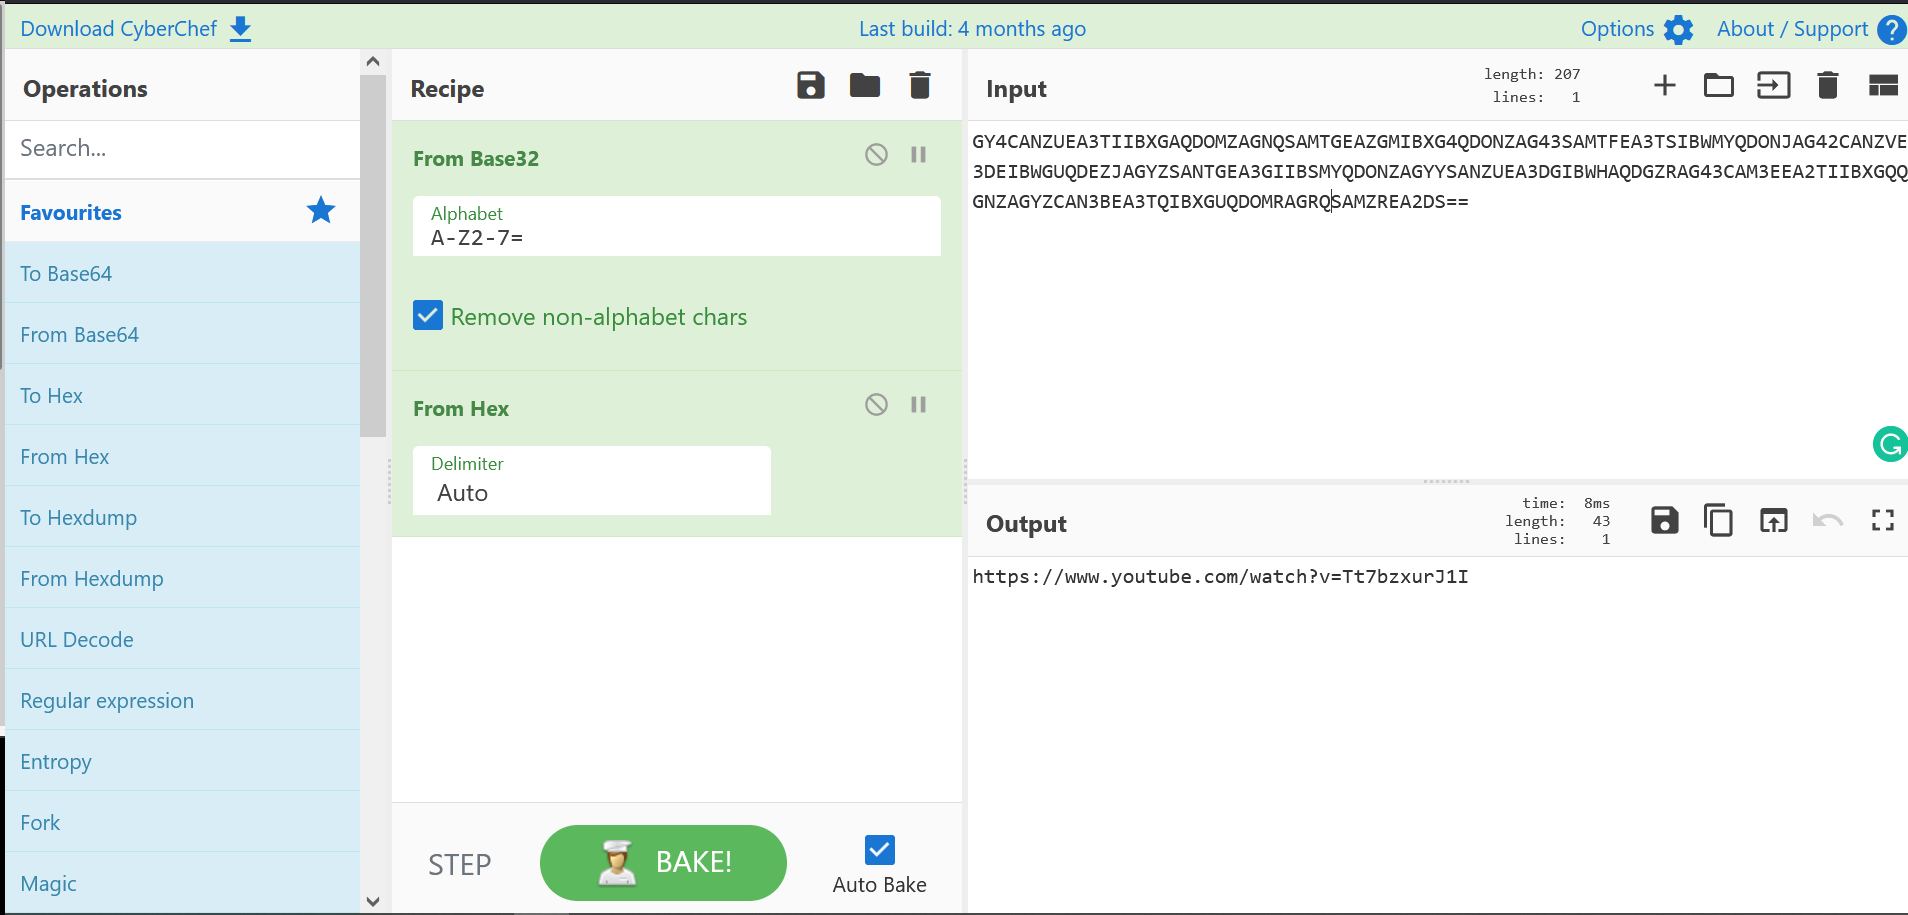
Task: Open the From Hex Delimiter dropdown
Action: click(x=592, y=480)
